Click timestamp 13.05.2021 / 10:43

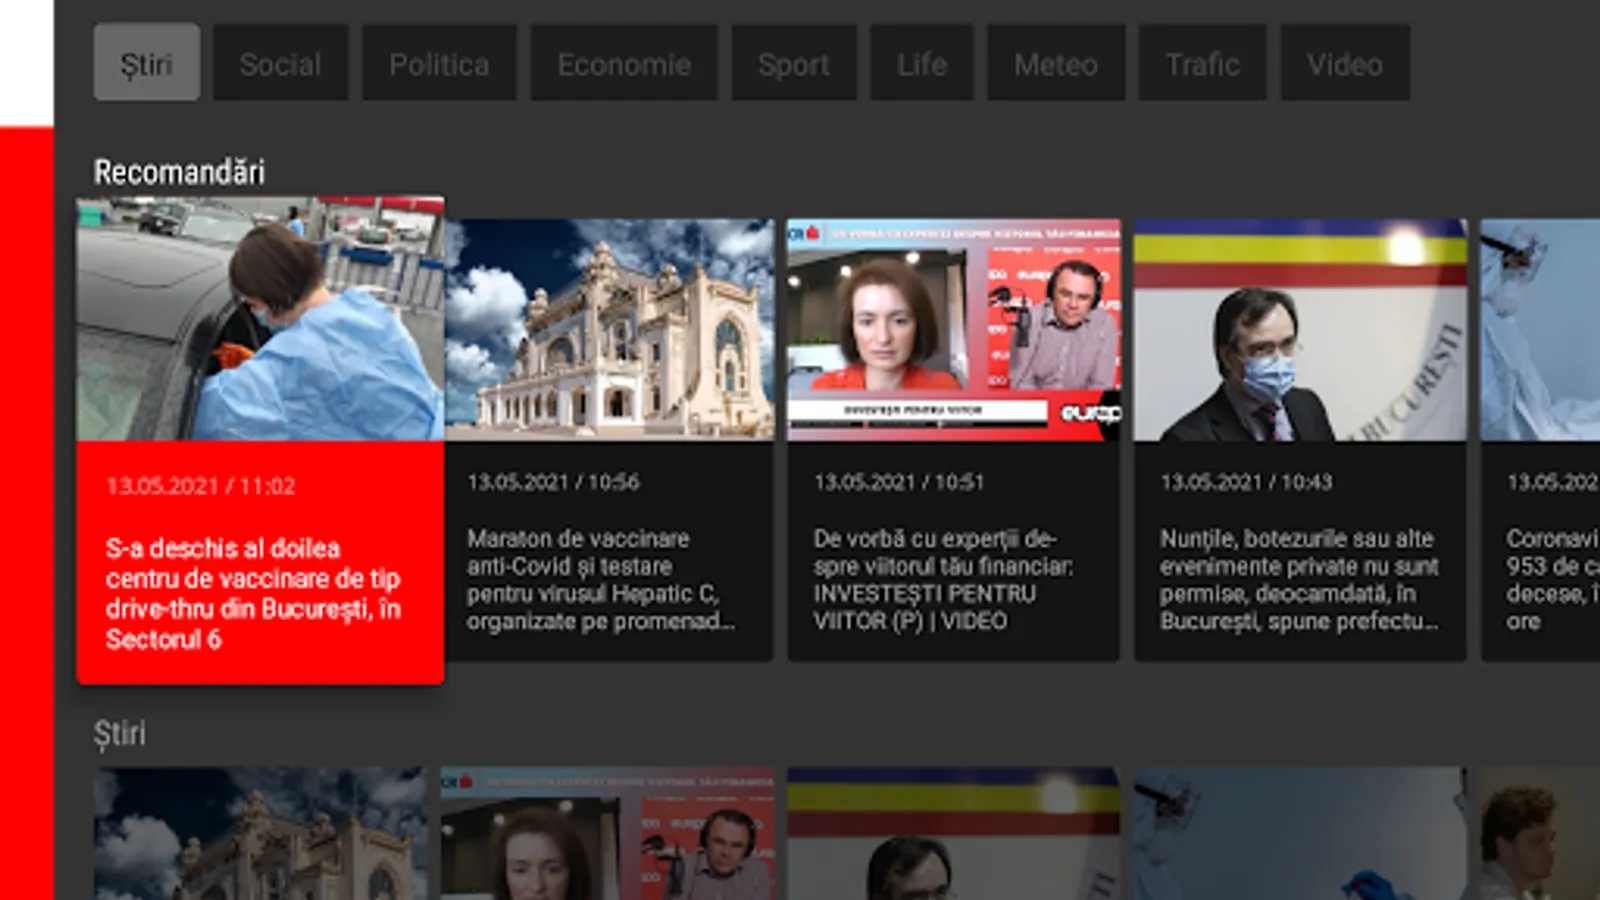[1246, 482]
